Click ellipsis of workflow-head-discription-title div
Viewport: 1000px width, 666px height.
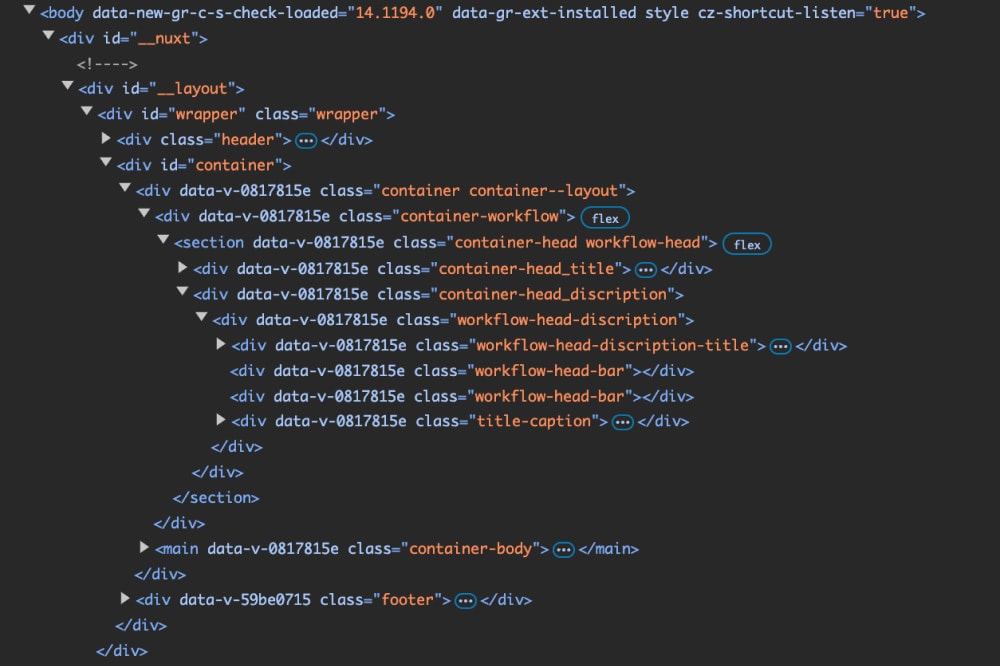point(780,346)
